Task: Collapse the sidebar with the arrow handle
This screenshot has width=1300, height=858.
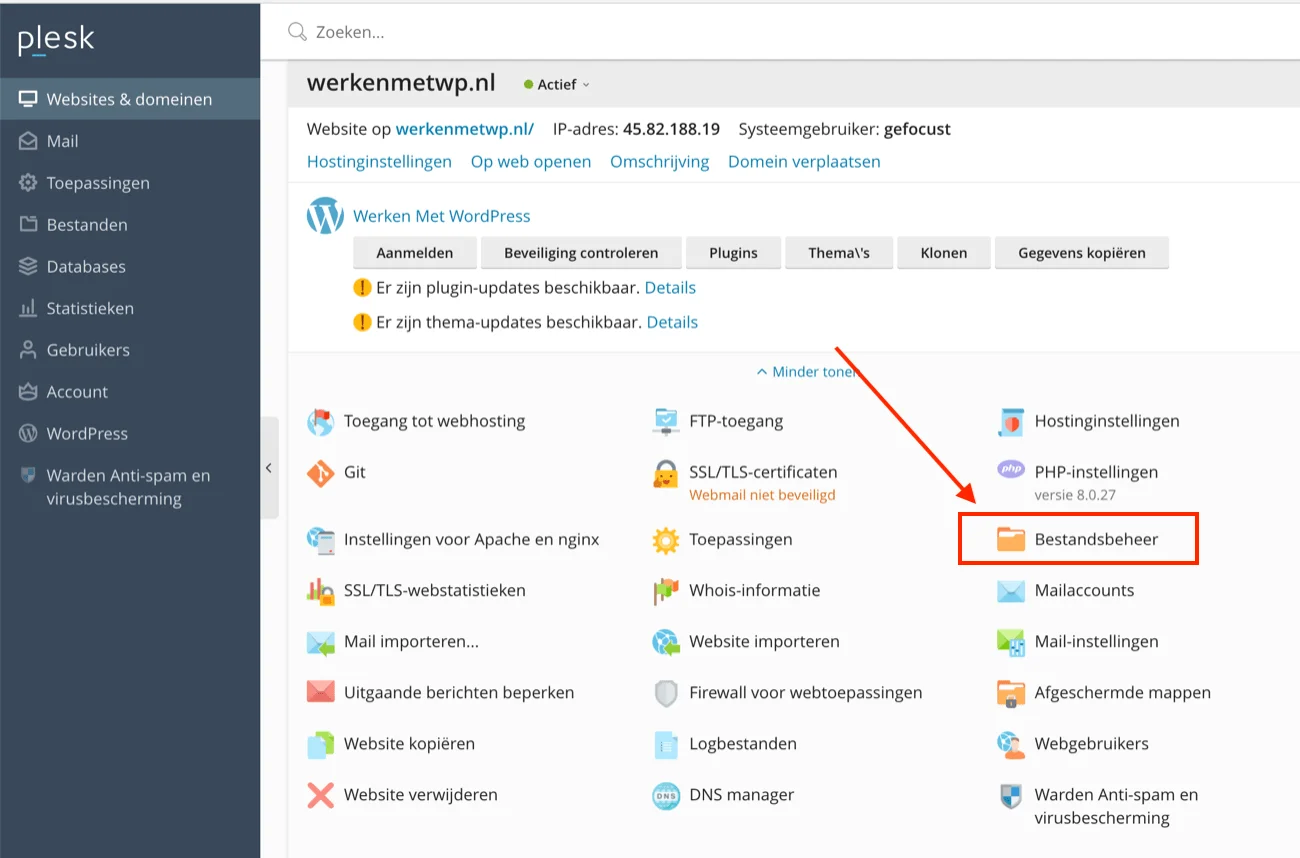Action: point(269,468)
